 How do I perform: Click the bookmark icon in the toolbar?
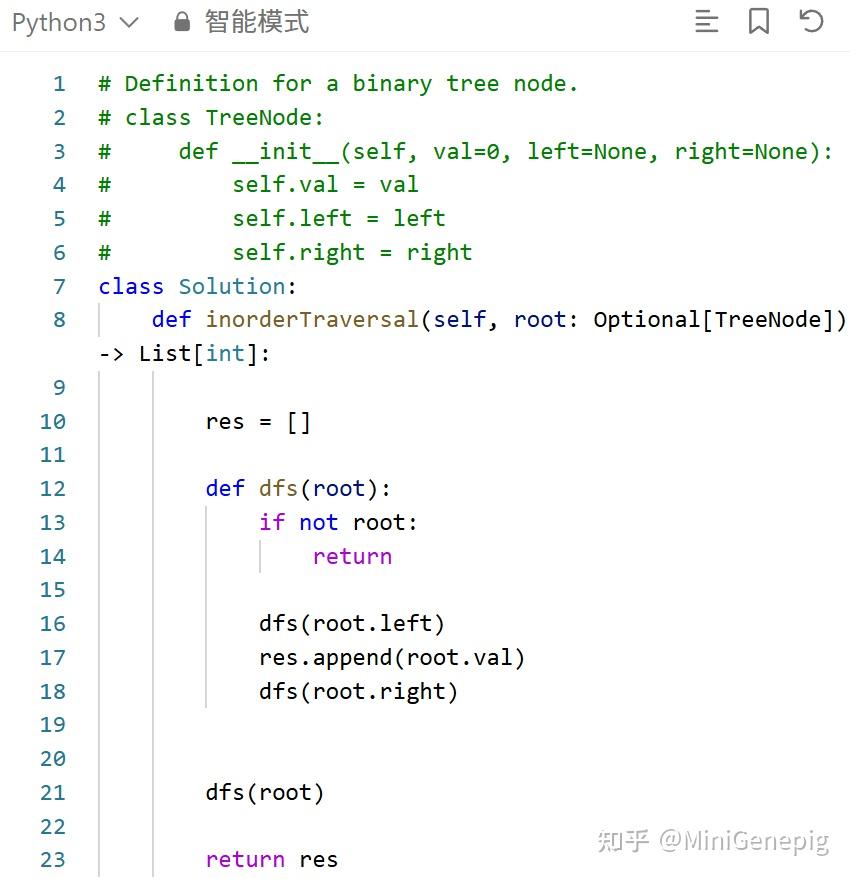pos(759,22)
